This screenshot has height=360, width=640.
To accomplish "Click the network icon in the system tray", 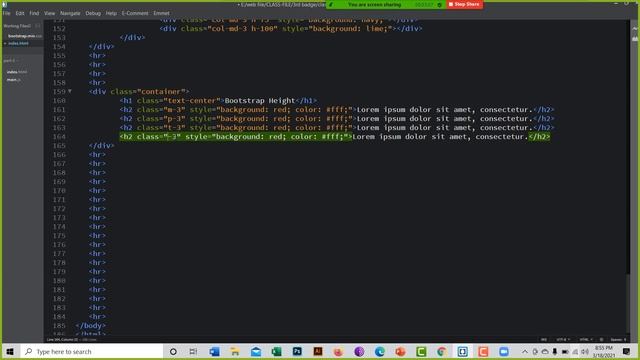I will (575, 351).
